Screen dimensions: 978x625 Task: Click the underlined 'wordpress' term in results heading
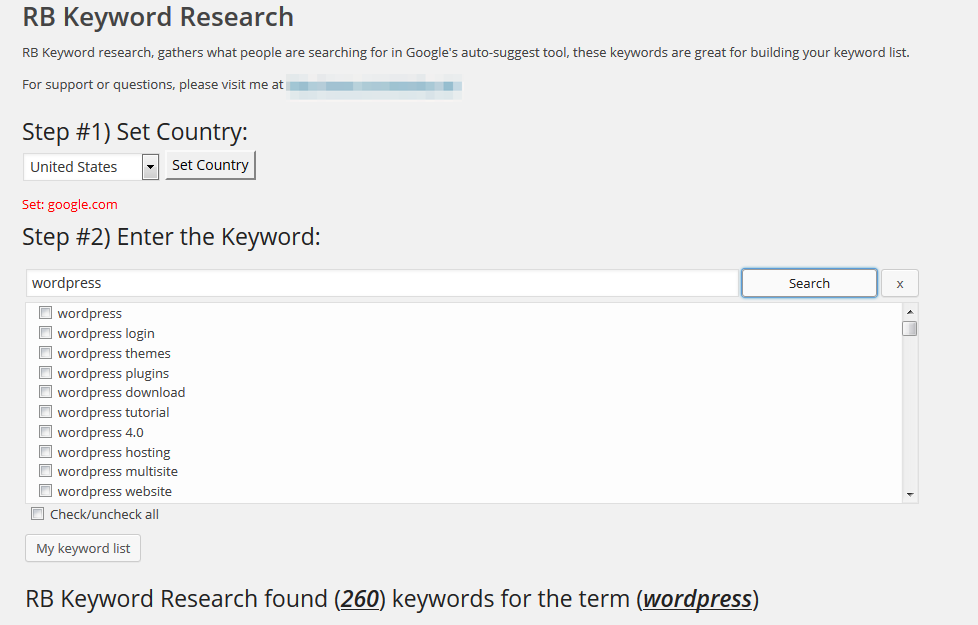(697, 599)
